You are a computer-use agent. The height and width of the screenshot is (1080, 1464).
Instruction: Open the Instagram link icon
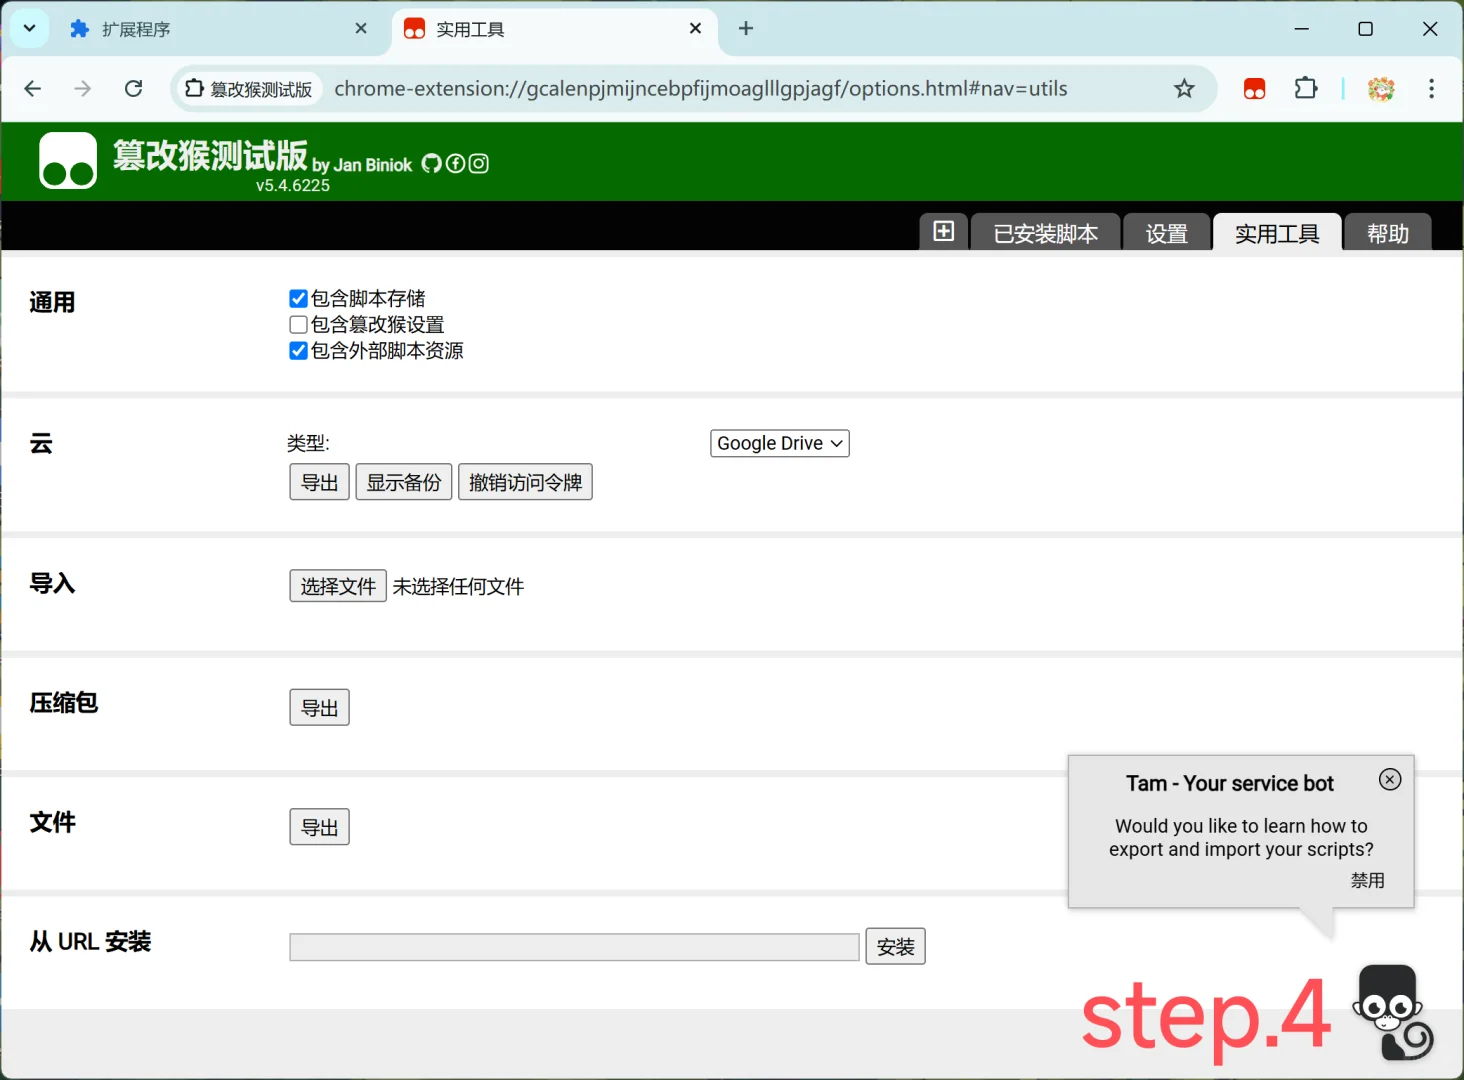(x=479, y=163)
